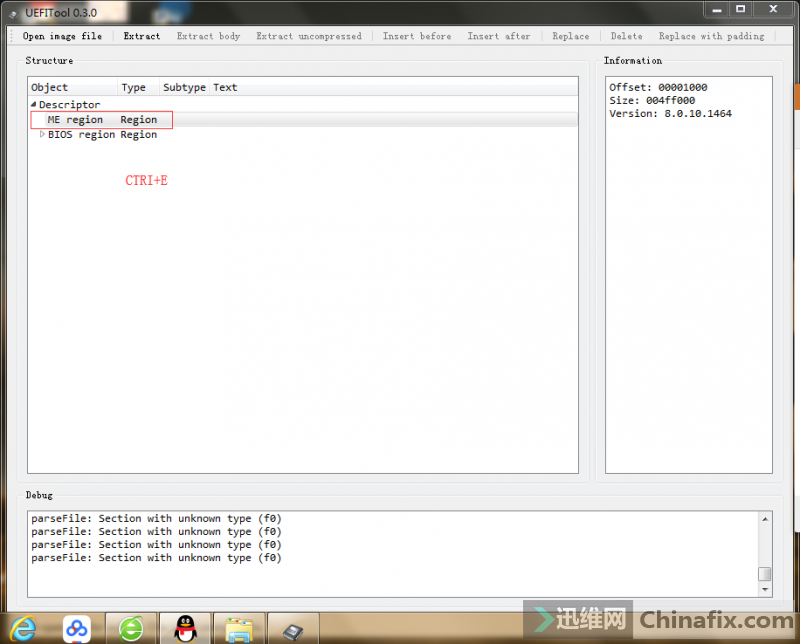Screen dimensions: 800x644
Task: Click the Subtype column header
Action: [184, 87]
